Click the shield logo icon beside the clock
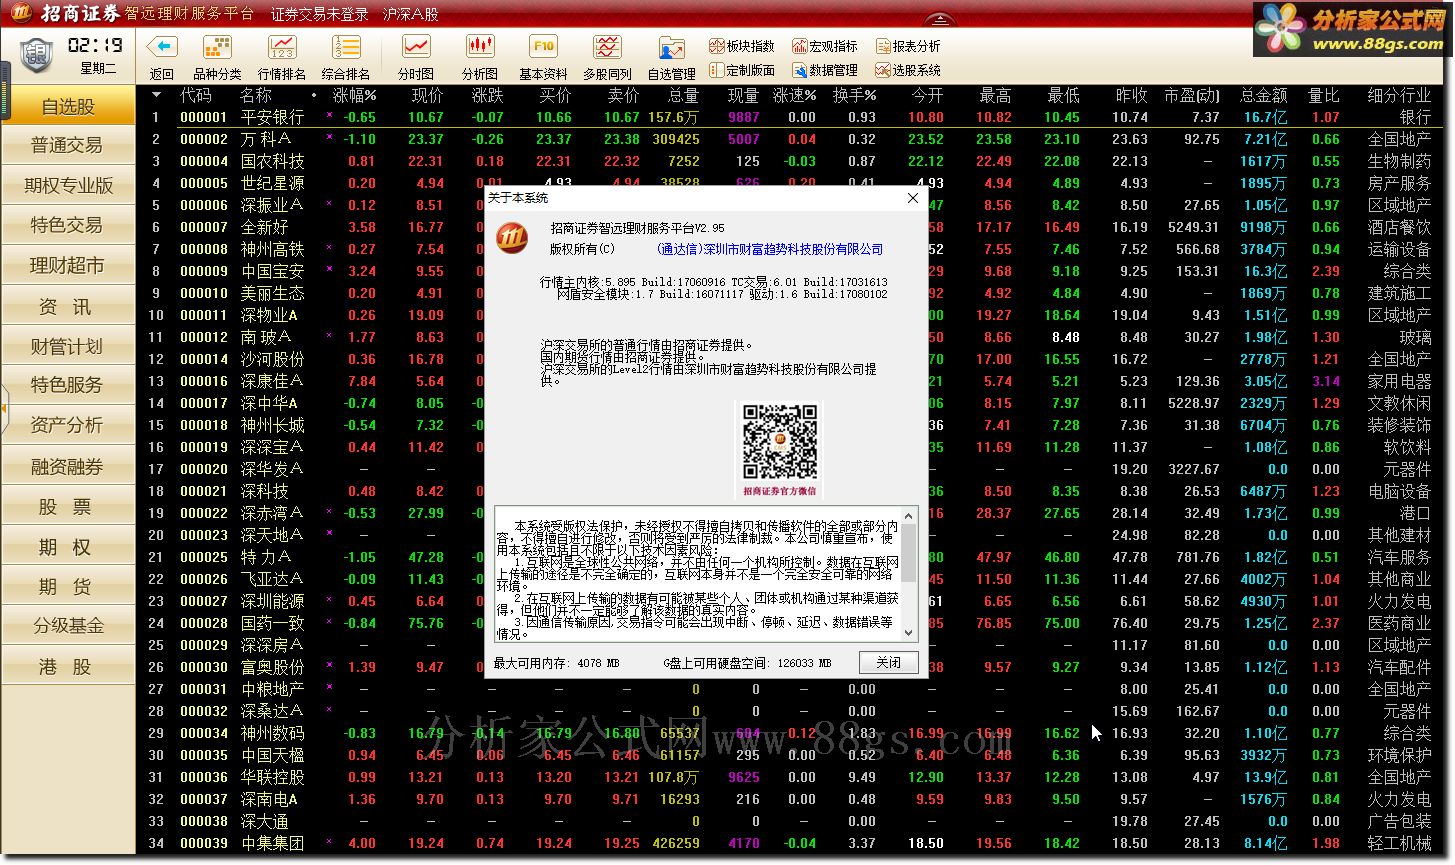Image resolution: width=1455 pixels, height=865 pixels. click(37, 55)
